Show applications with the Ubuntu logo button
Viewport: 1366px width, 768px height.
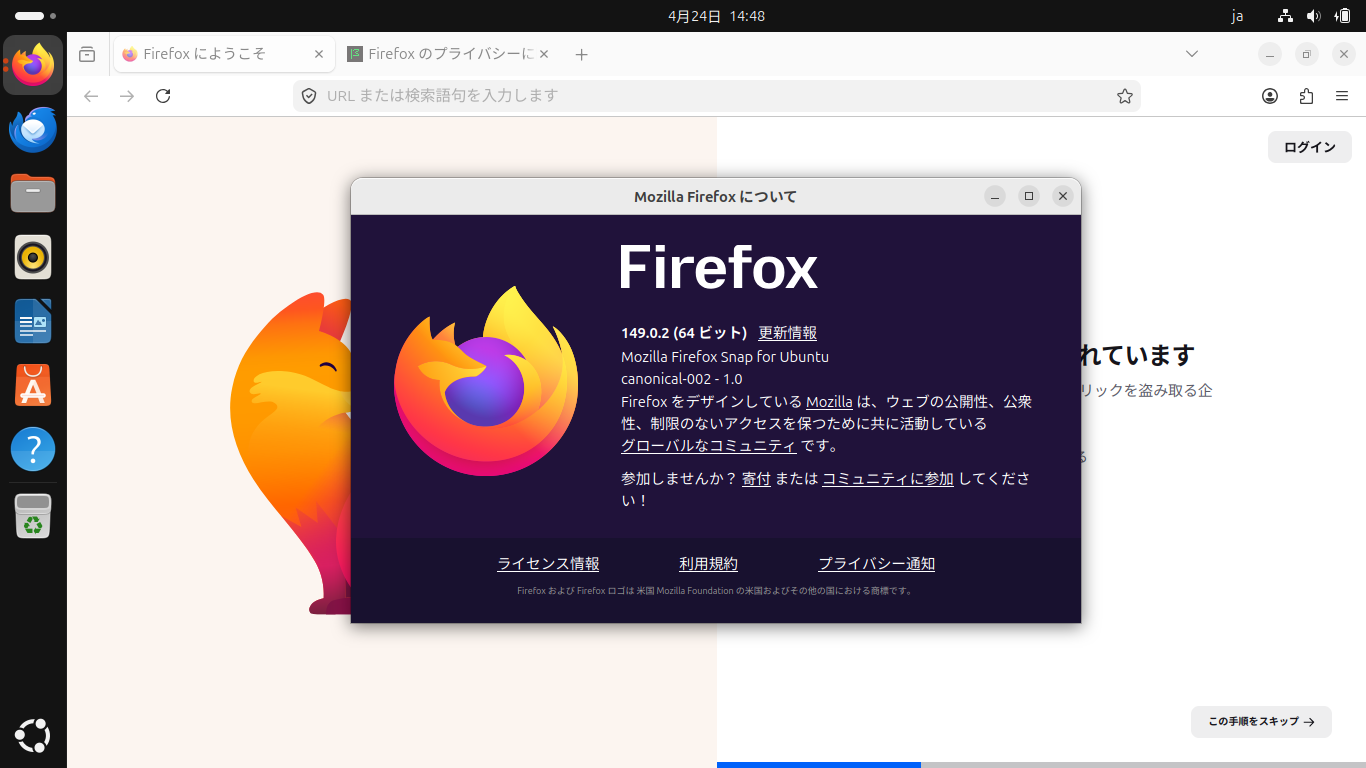point(33,736)
